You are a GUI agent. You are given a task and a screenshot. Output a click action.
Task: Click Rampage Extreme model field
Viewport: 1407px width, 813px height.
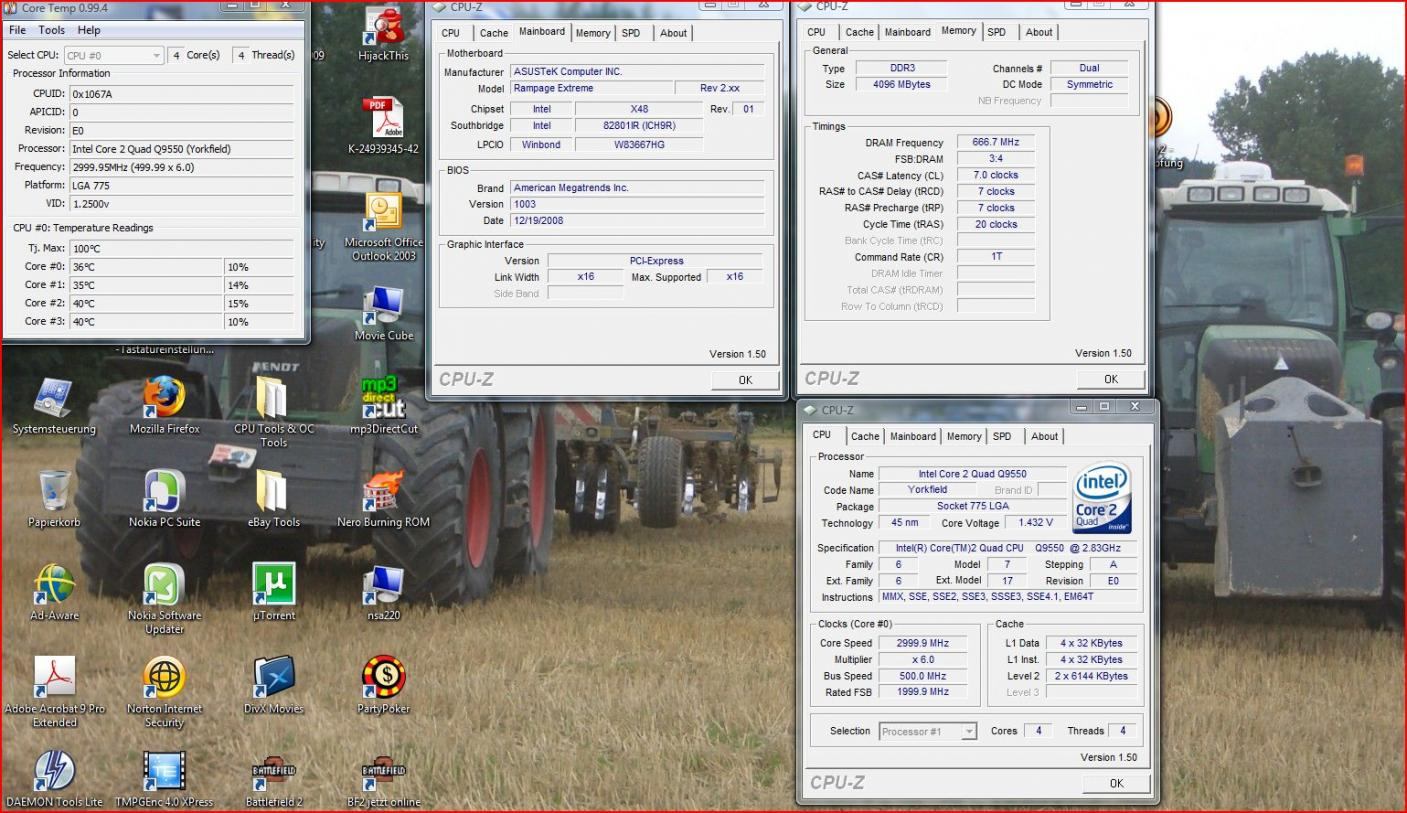tap(591, 89)
